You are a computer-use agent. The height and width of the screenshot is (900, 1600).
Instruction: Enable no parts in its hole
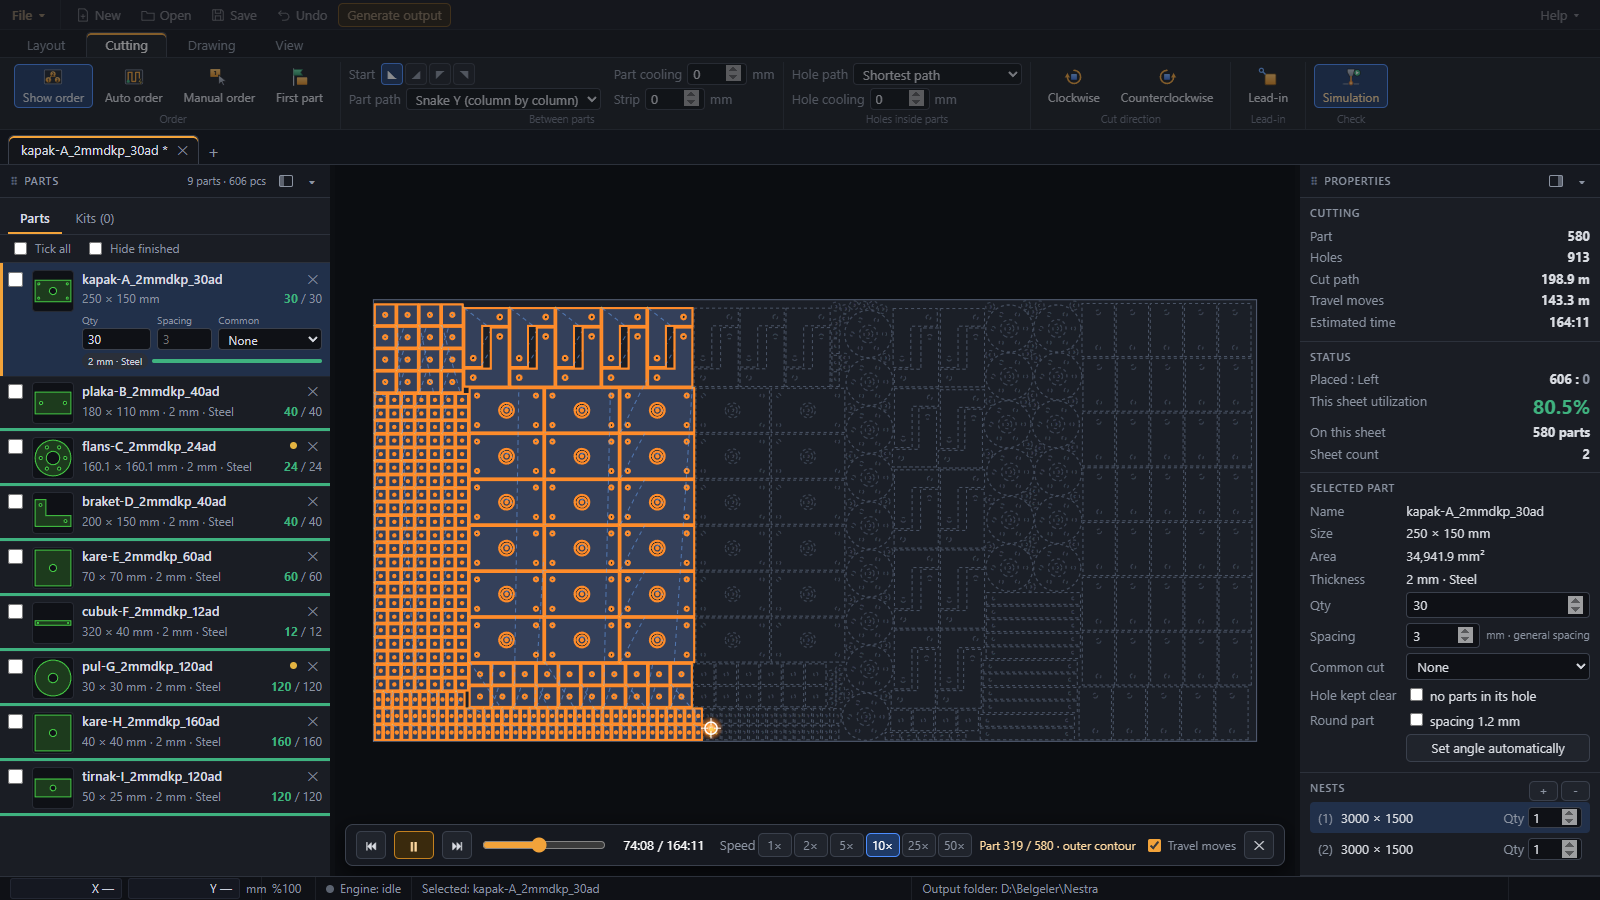click(1416, 695)
